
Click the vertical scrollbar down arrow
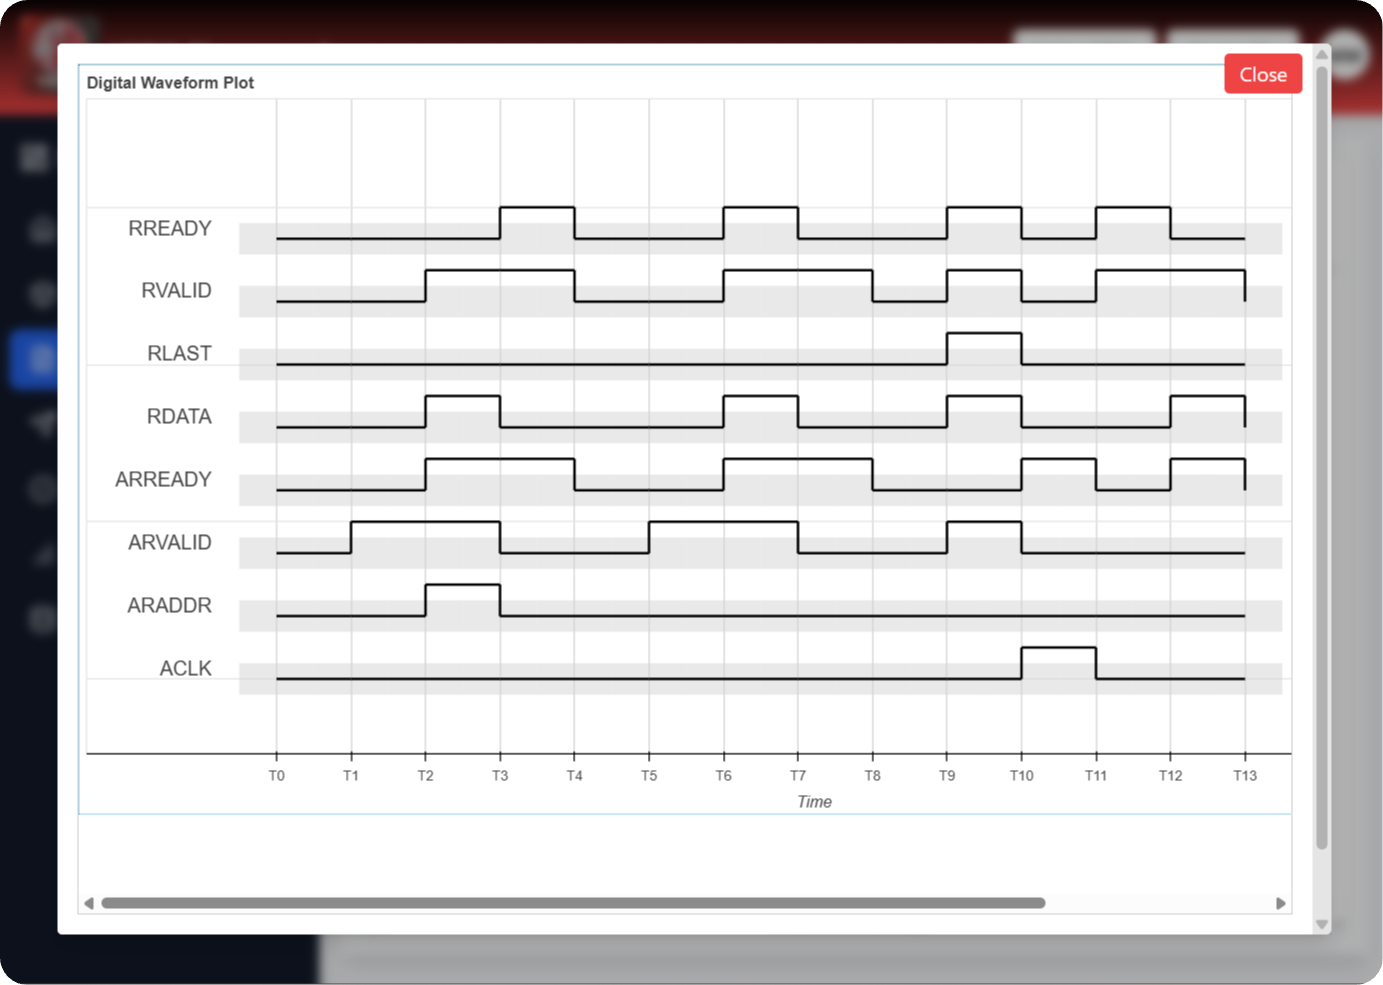click(1322, 924)
